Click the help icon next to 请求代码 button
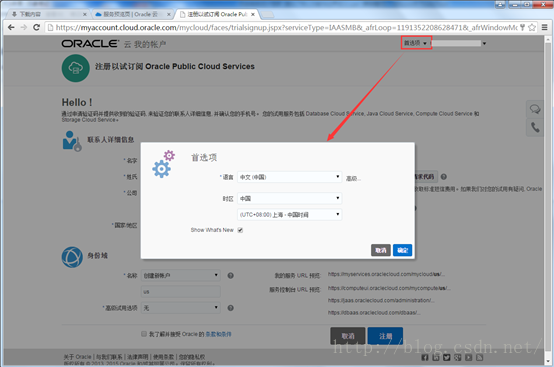Screen dimensions: 554x367 (443, 177)
